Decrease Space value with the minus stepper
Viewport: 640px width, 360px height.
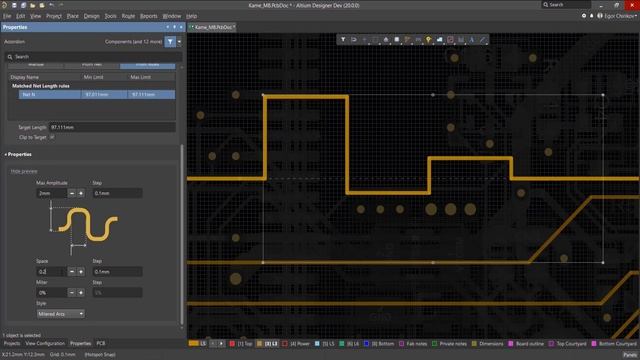72,271
